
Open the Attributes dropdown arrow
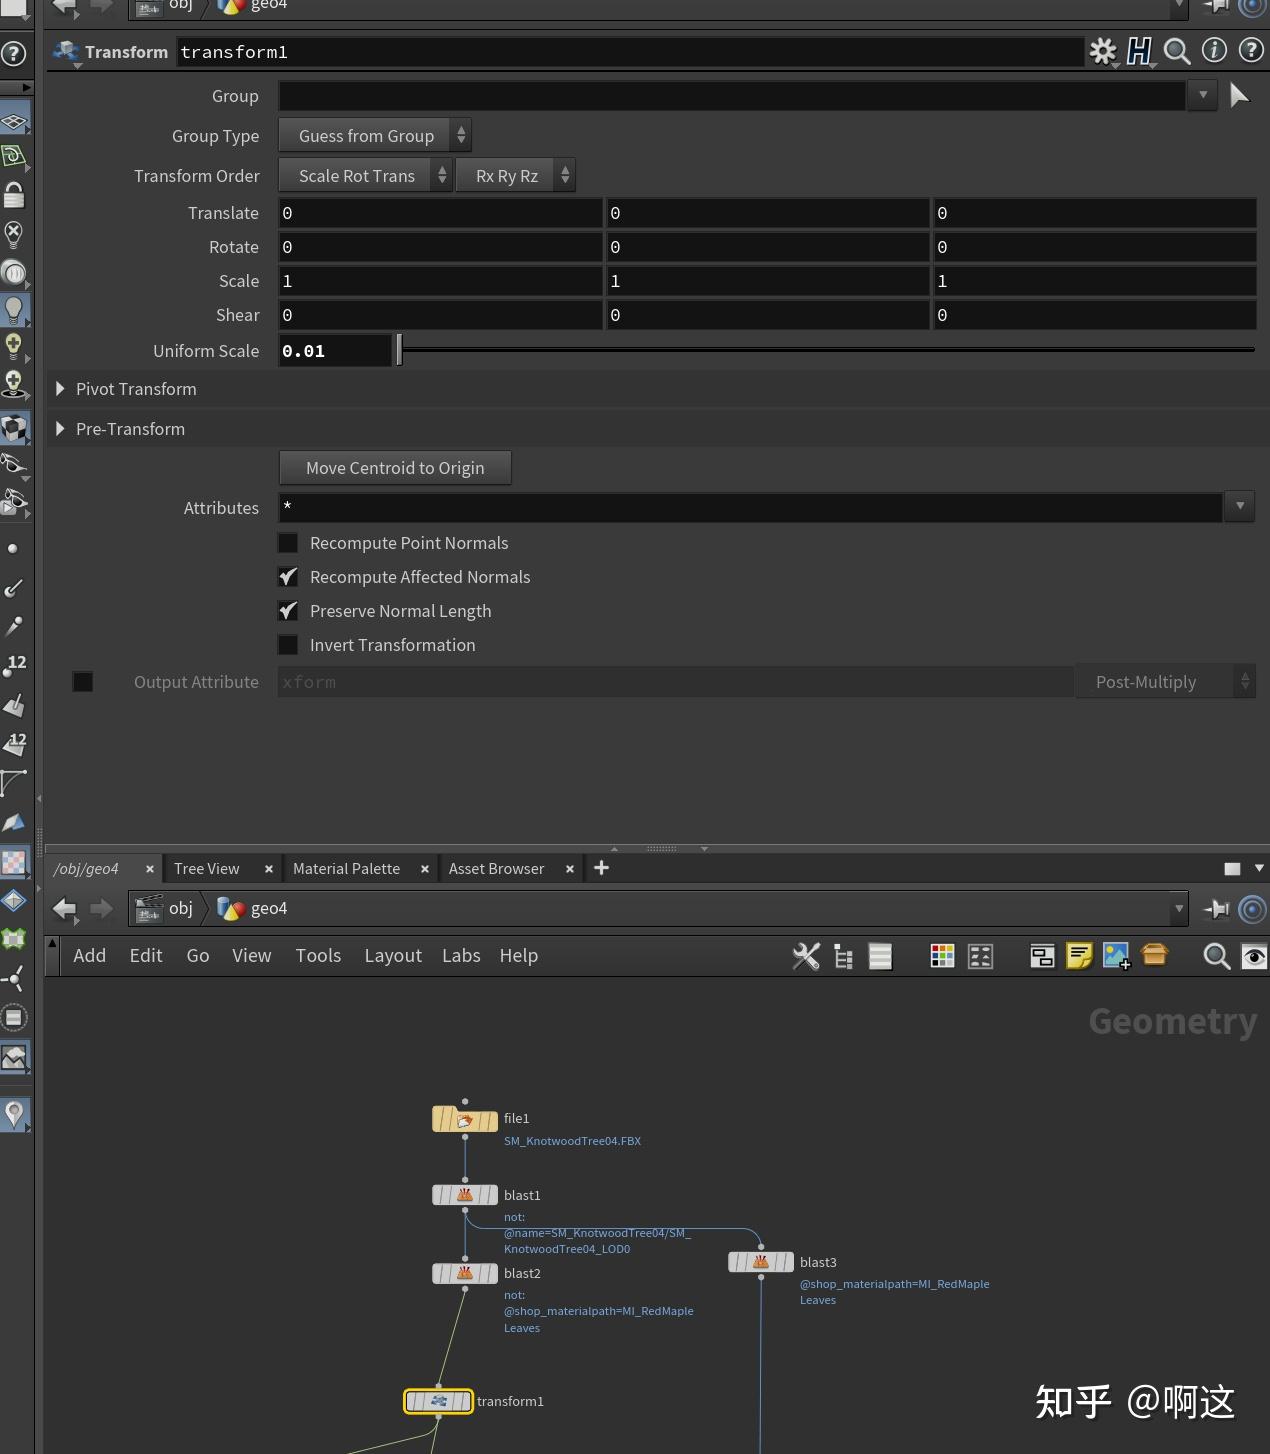[x=1240, y=506]
